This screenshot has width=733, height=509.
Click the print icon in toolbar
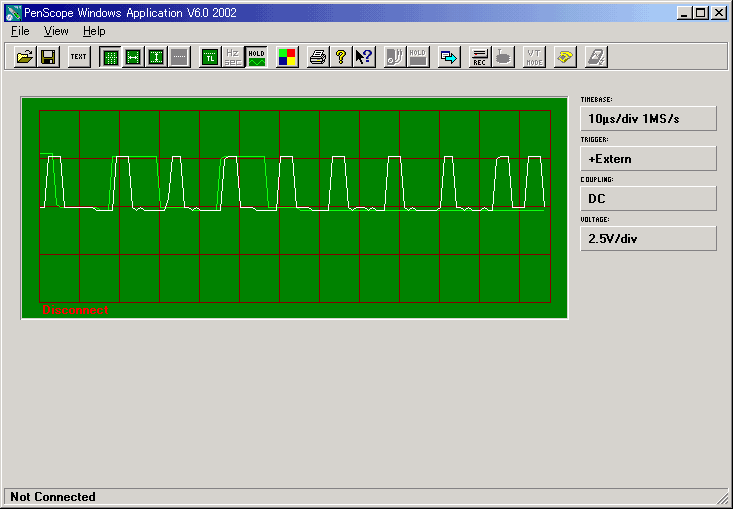click(318, 57)
